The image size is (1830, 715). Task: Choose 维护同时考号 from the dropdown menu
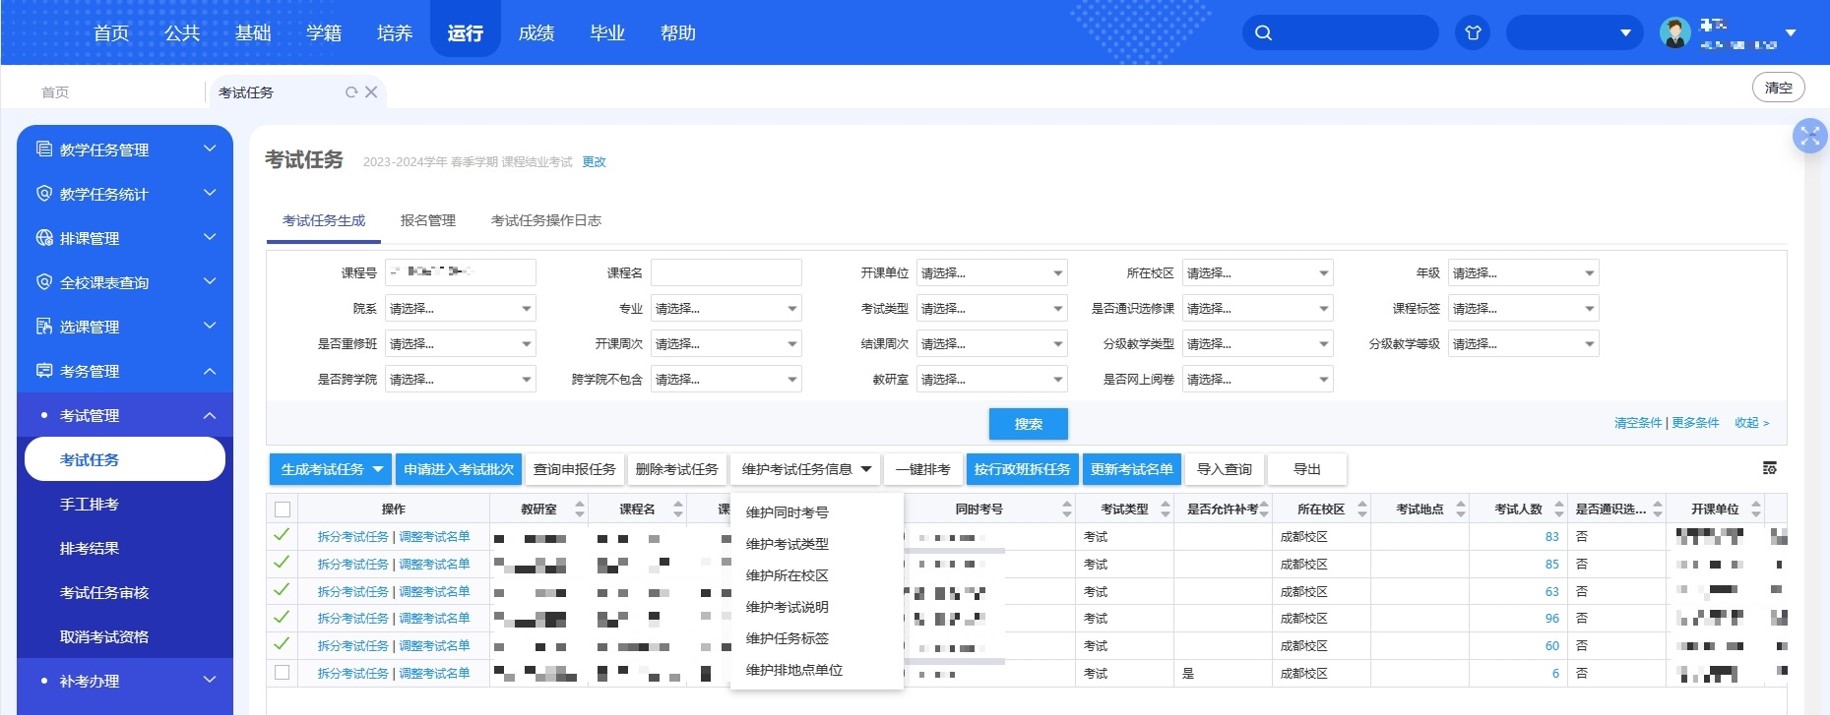point(787,512)
